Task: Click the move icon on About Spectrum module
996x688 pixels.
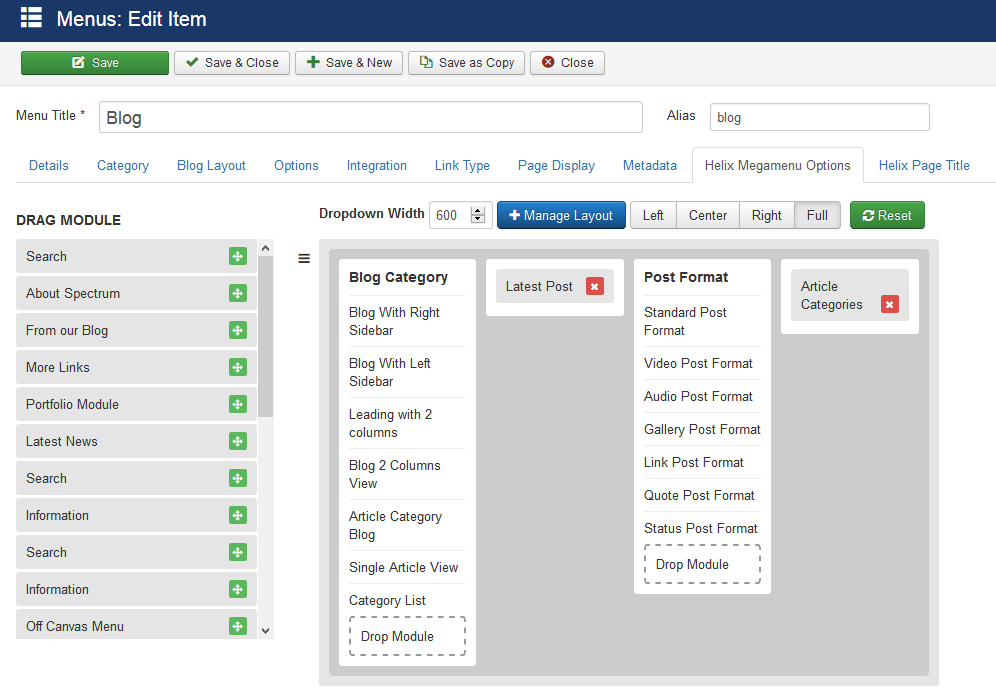Action: coord(238,294)
